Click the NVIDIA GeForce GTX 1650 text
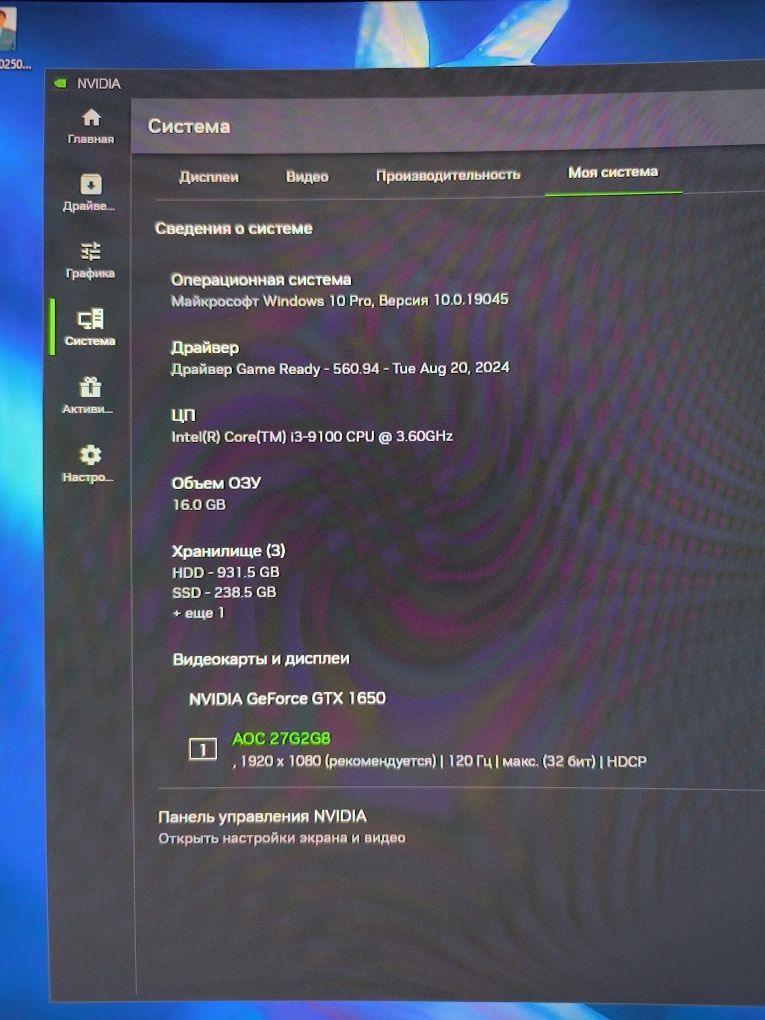This screenshot has width=765, height=1020. pyautogui.click(x=287, y=699)
